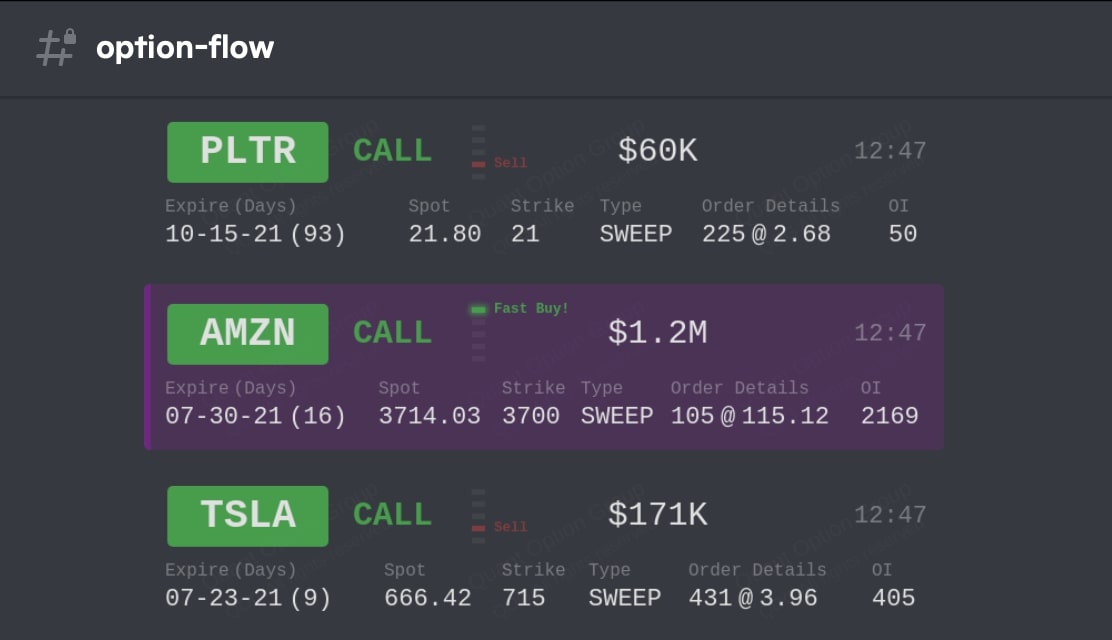Click the CALL label next to PLTR
The image size is (1112, 640).
tap(392, 150)
